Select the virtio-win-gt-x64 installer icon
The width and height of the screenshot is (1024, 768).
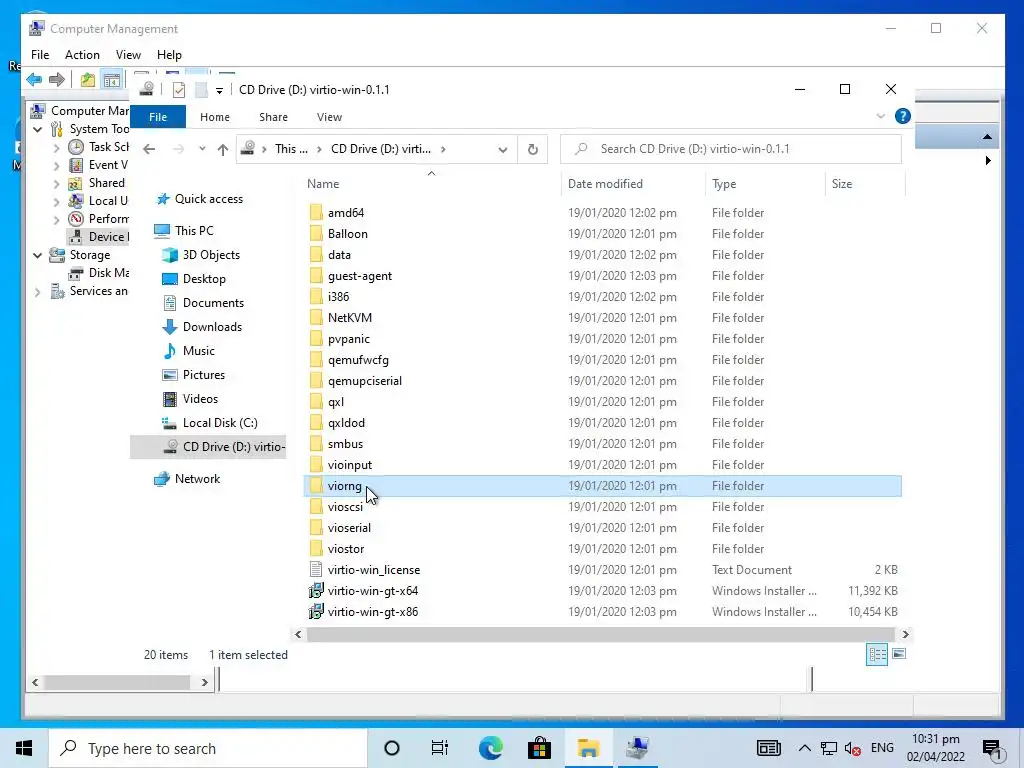tap(316, 590)
